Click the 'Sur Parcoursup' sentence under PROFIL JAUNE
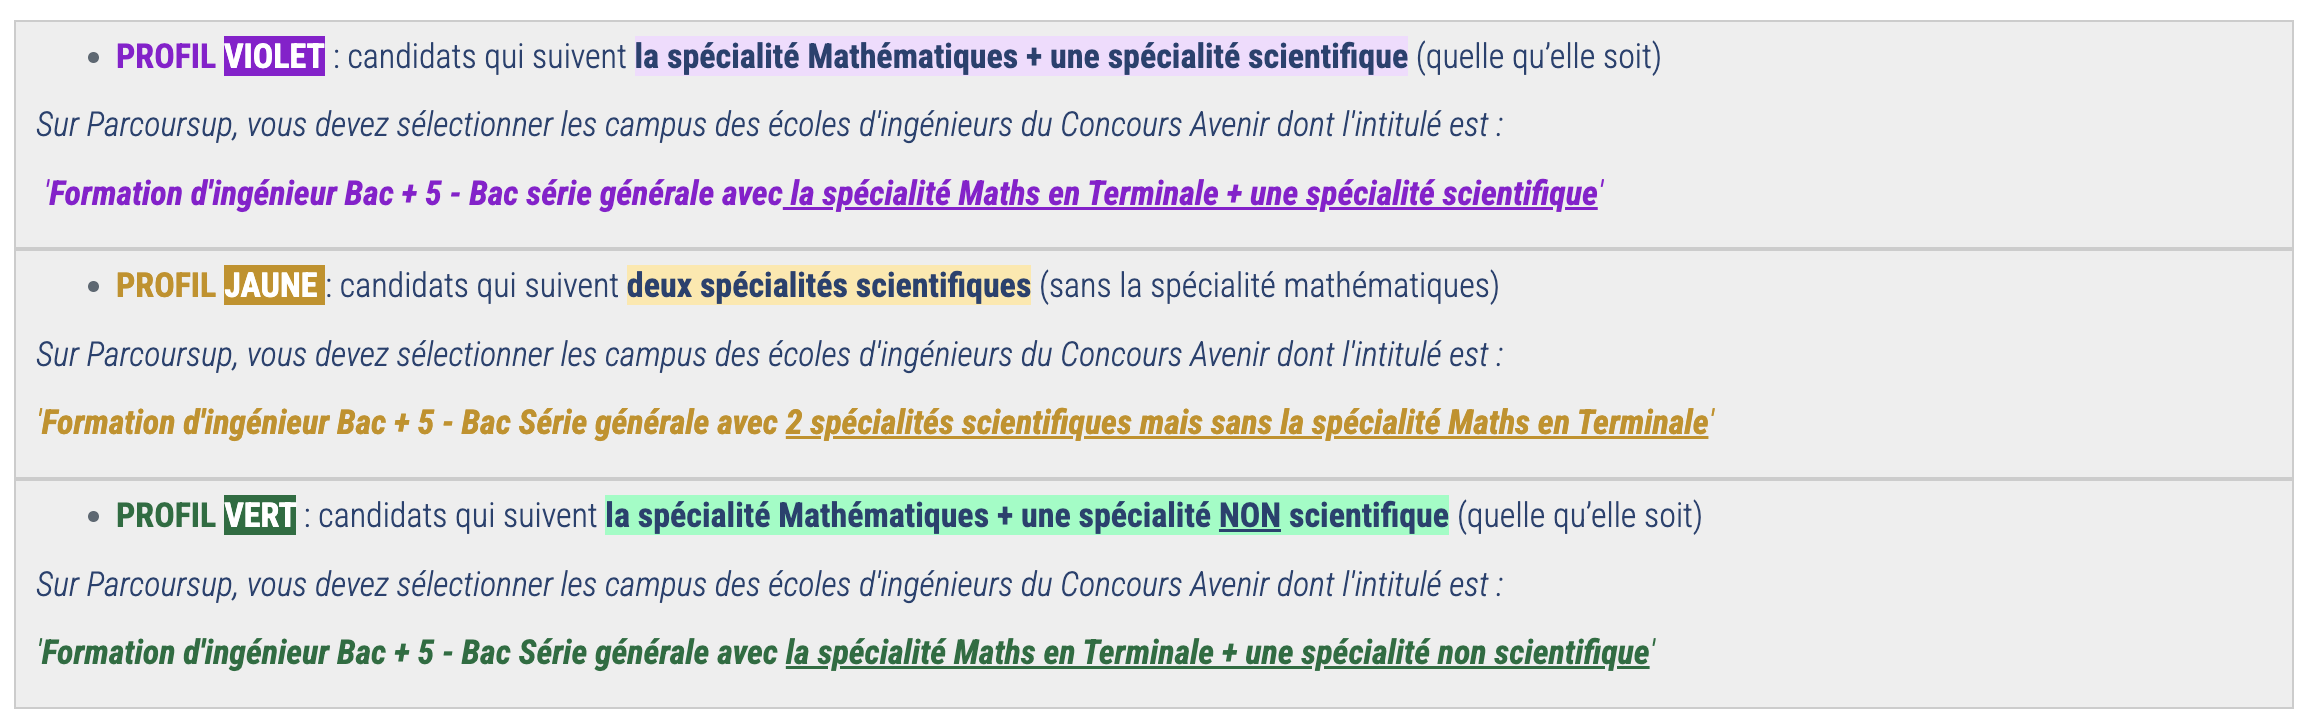 click(768, 355)
